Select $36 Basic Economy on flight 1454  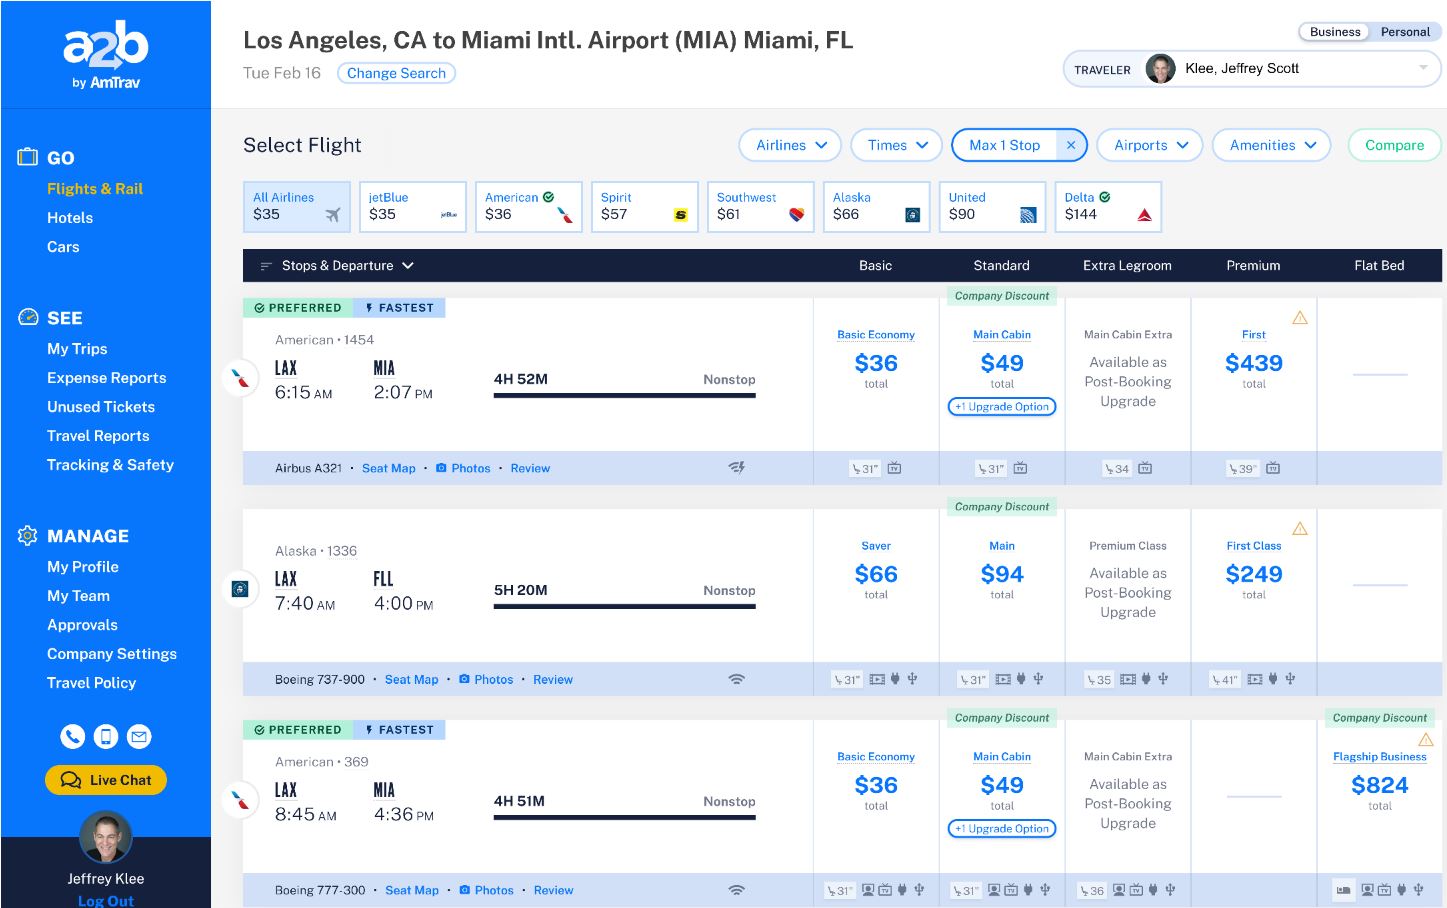(x=876, y=363)
